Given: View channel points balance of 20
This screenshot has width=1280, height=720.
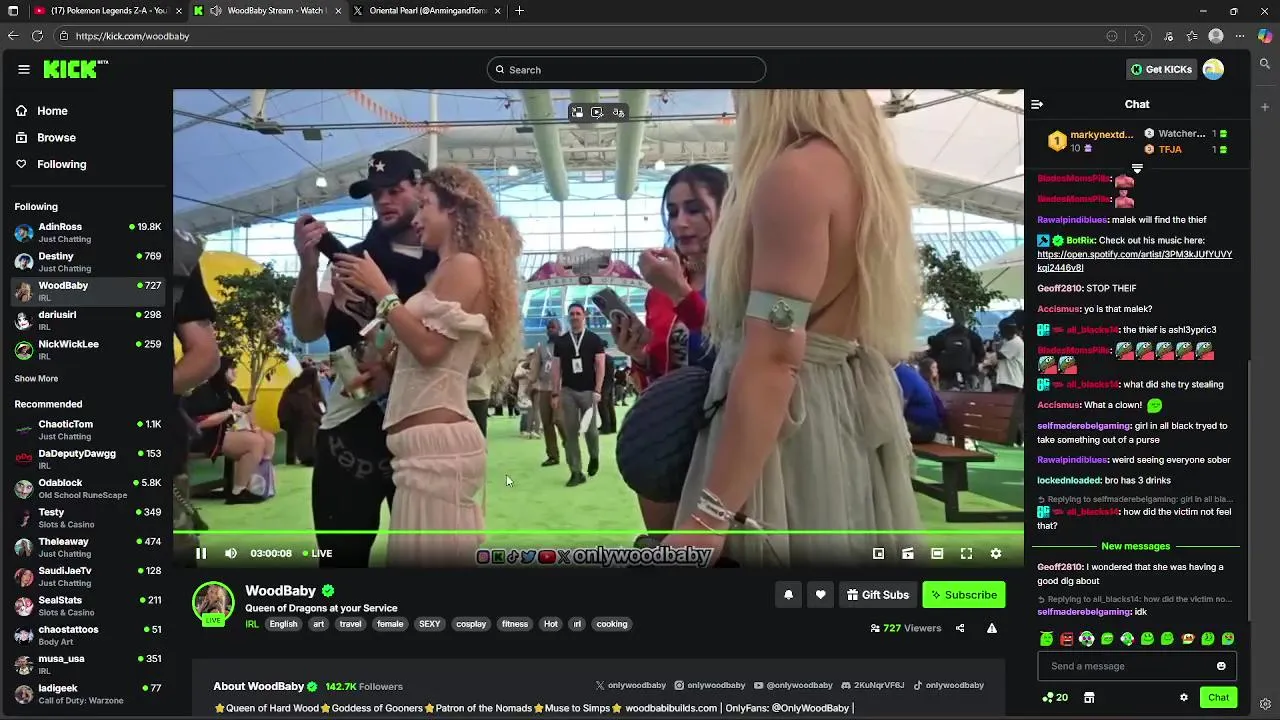Looking at the screenshot, I should pos(1055,697).
